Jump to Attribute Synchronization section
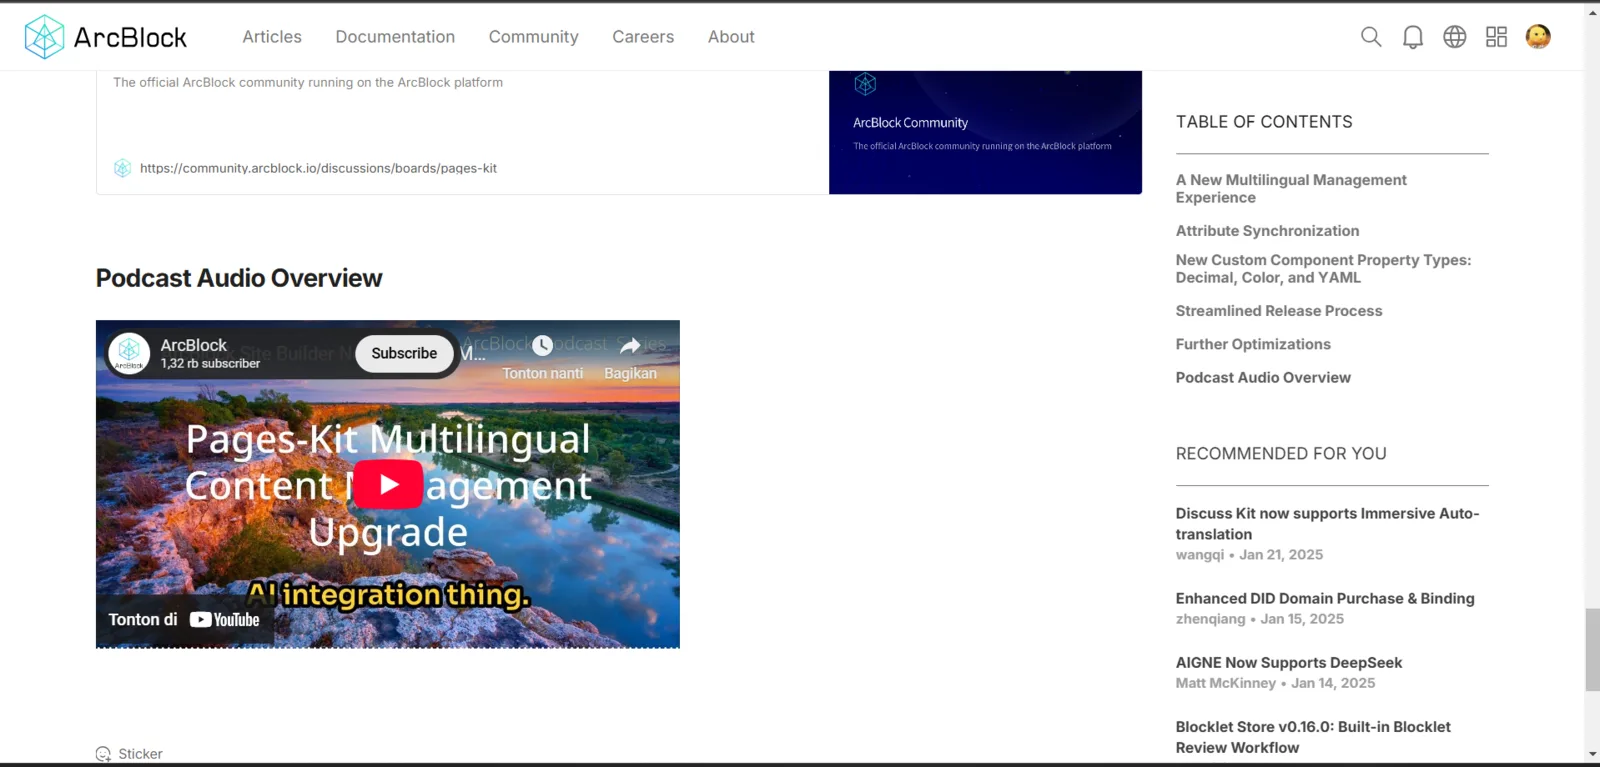Image resolution: width=1600 pixels, height=767 pixels. [x=1267, y=231]
